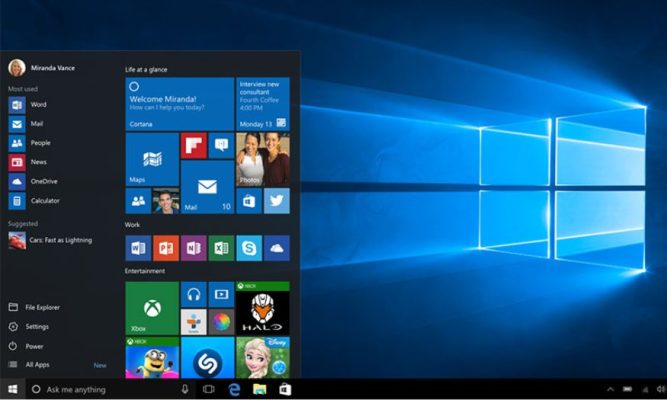Viewport: 667px width, 400px height.
Task: Click the Cortana microphone icon
Action: click(x=184, y=388)
